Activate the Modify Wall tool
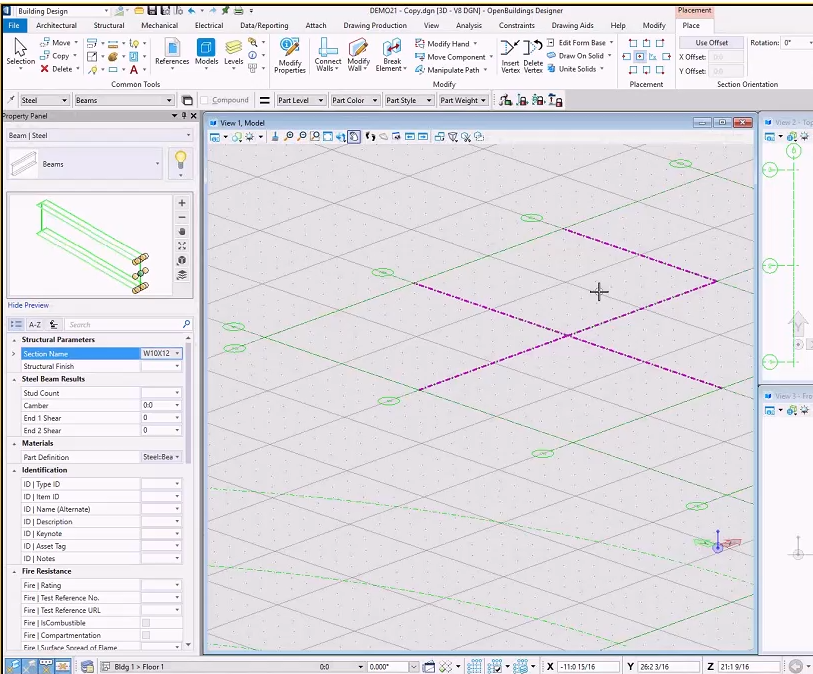The height and width of the screenshot is (674, 813). click(x=358, y=54)
